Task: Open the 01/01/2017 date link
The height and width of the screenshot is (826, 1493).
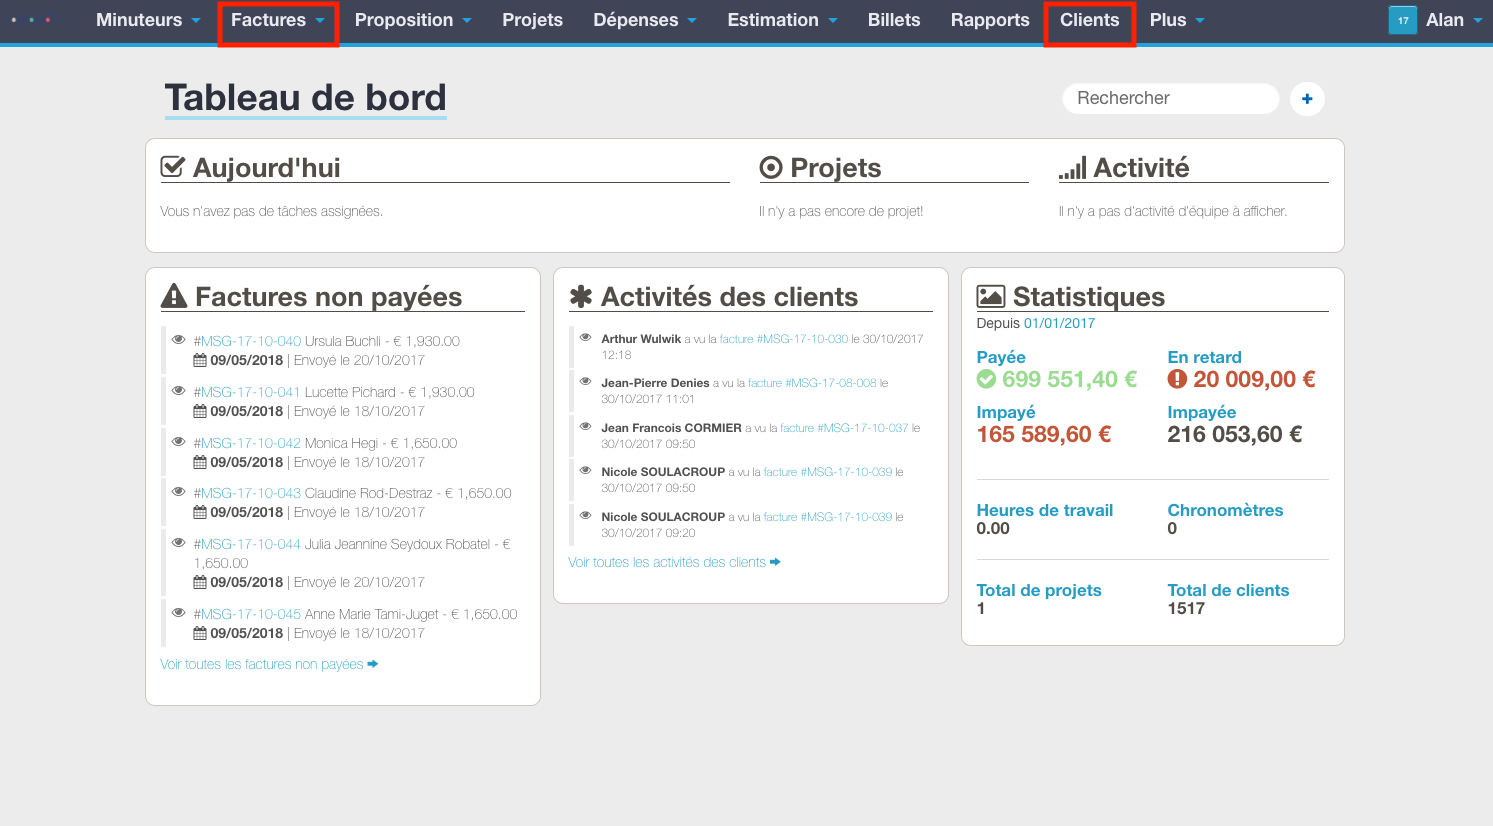Action: click(1059, 323)
